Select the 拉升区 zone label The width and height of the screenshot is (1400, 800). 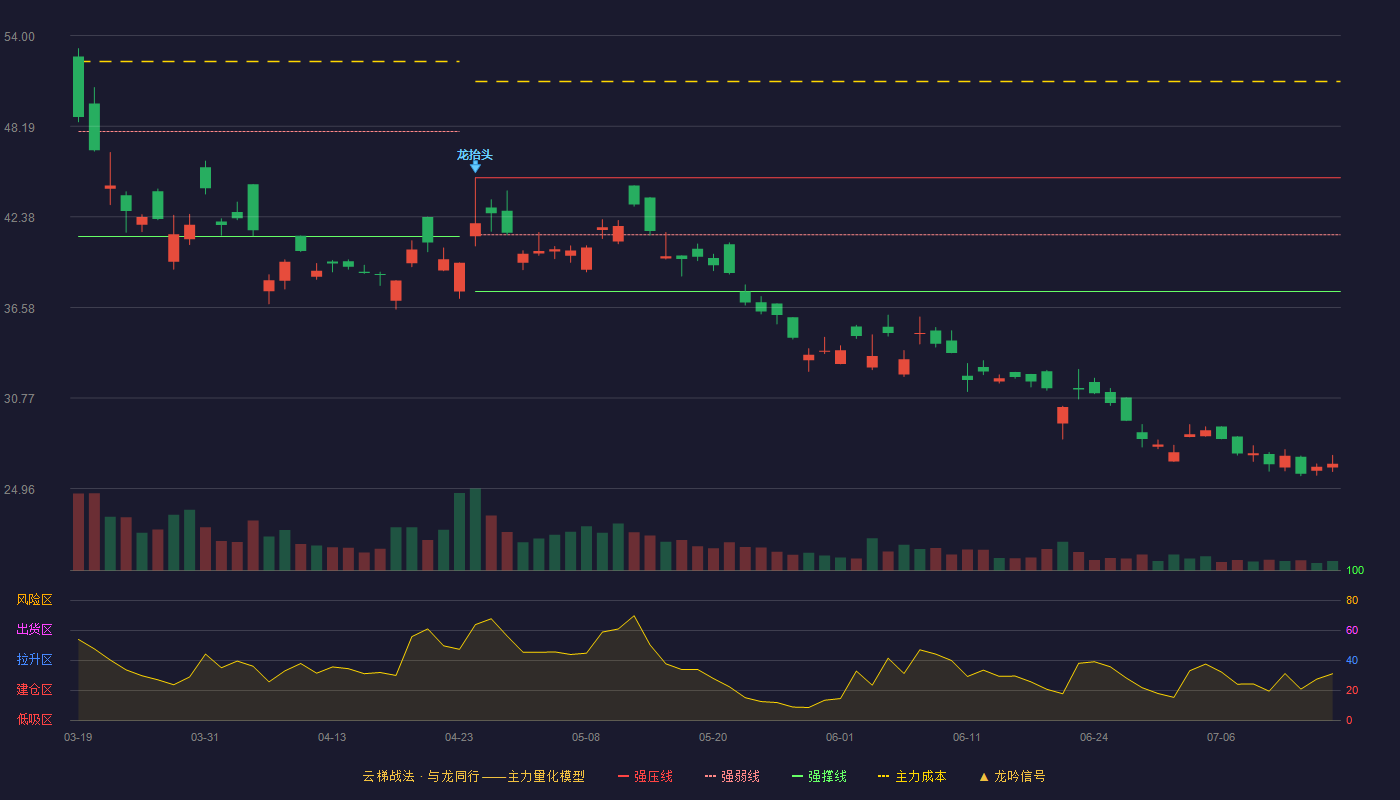[34, 660]
